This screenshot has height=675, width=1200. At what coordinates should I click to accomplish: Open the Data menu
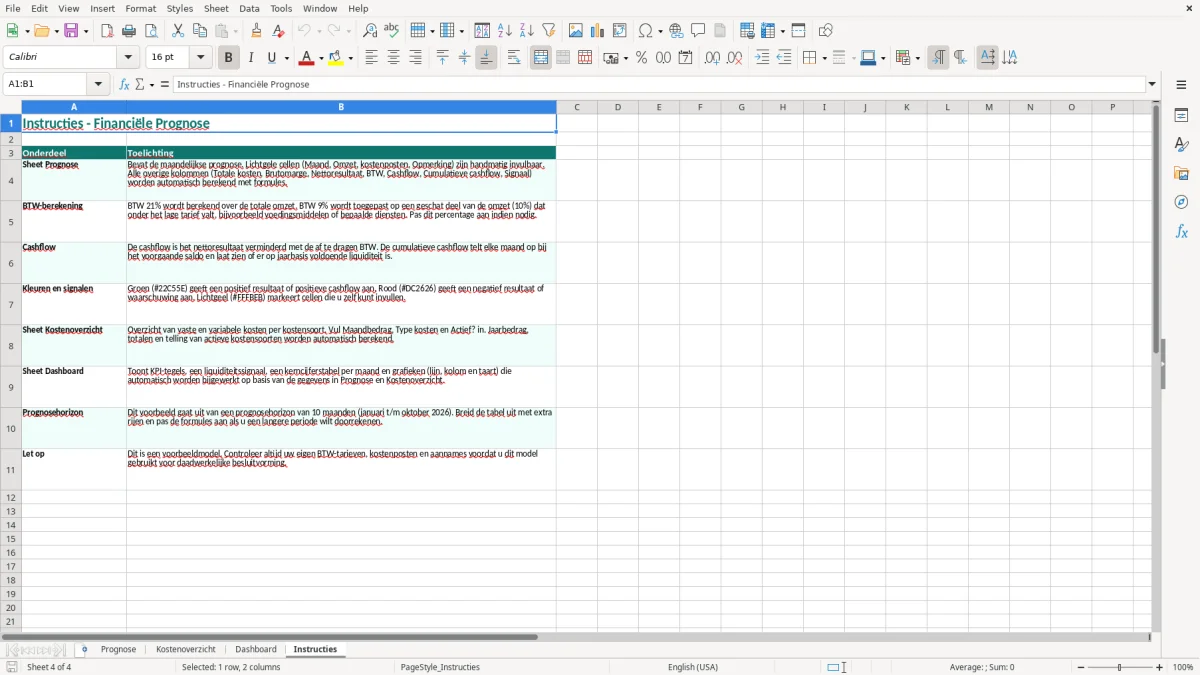click(x=249, y=8)
